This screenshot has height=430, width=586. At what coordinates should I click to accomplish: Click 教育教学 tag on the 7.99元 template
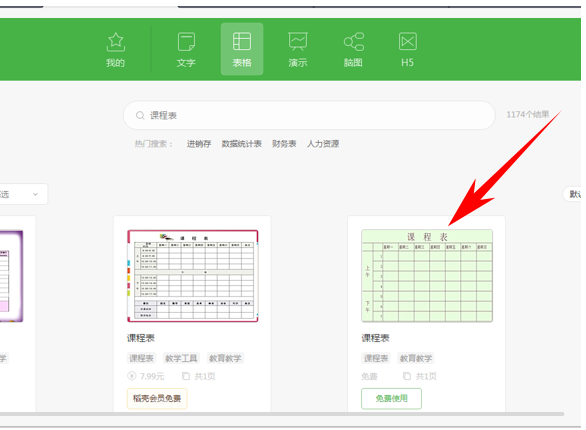click(x=225, y=358)
